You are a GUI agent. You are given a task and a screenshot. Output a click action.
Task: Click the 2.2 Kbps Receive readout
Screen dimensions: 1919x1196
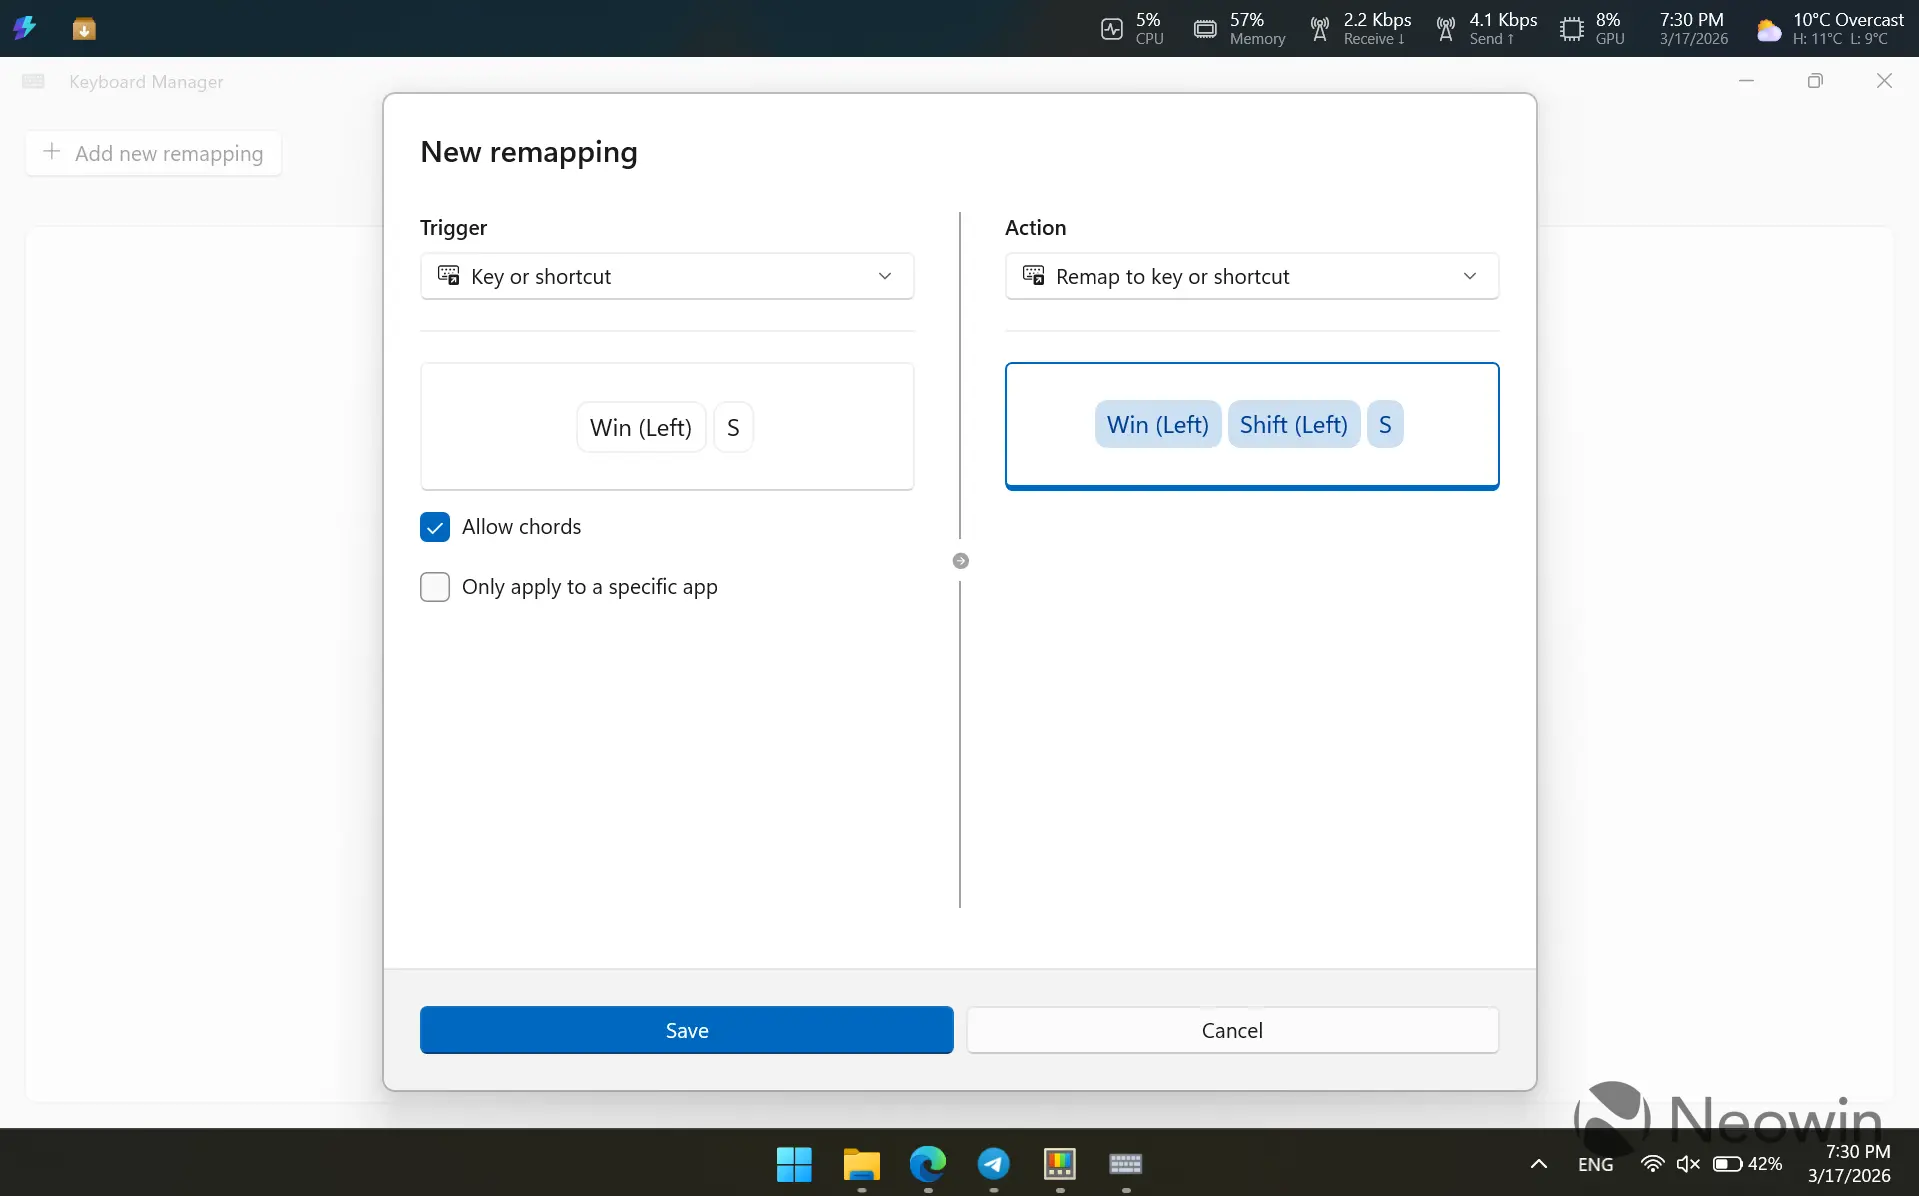(1377, 29)
